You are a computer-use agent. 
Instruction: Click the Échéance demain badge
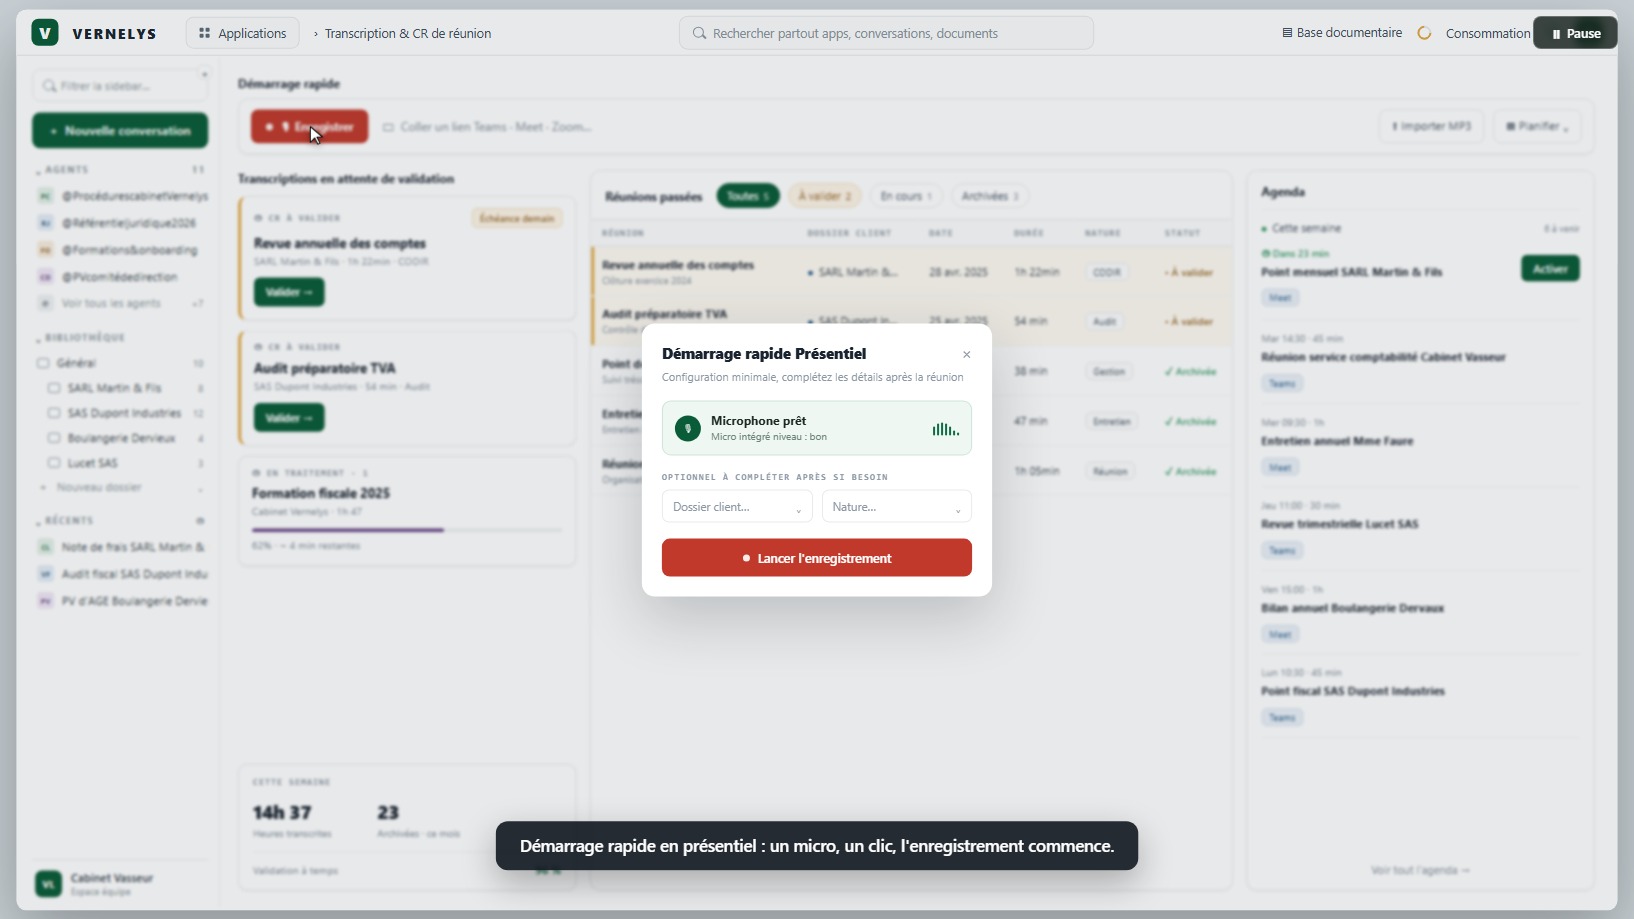tap(516, 218)
